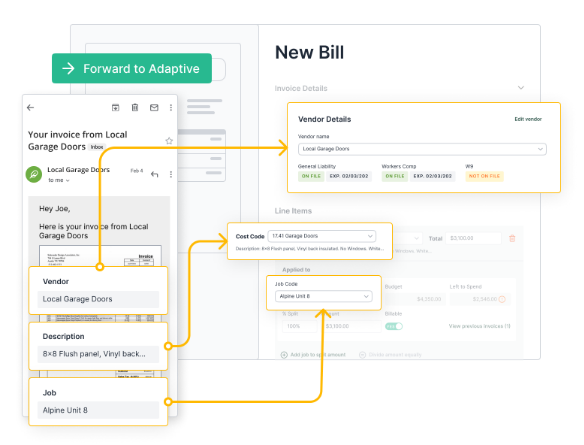Star the Local Garage Doors invoice email
The height and width of the screenshot is (445, 584).
click(169, 141)
